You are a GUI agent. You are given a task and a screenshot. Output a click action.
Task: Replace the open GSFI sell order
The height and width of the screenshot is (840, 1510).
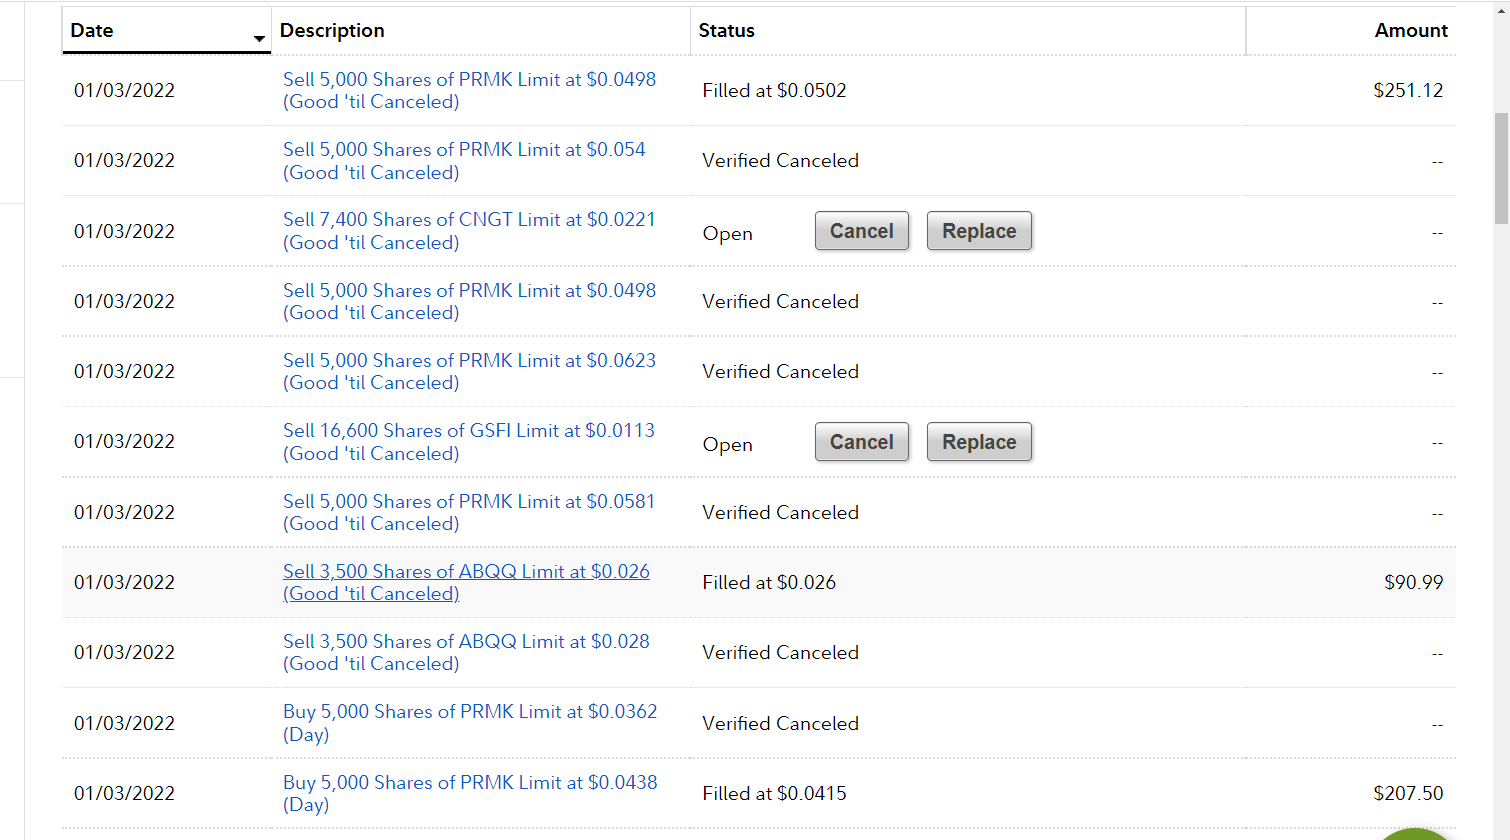[978, 442]
